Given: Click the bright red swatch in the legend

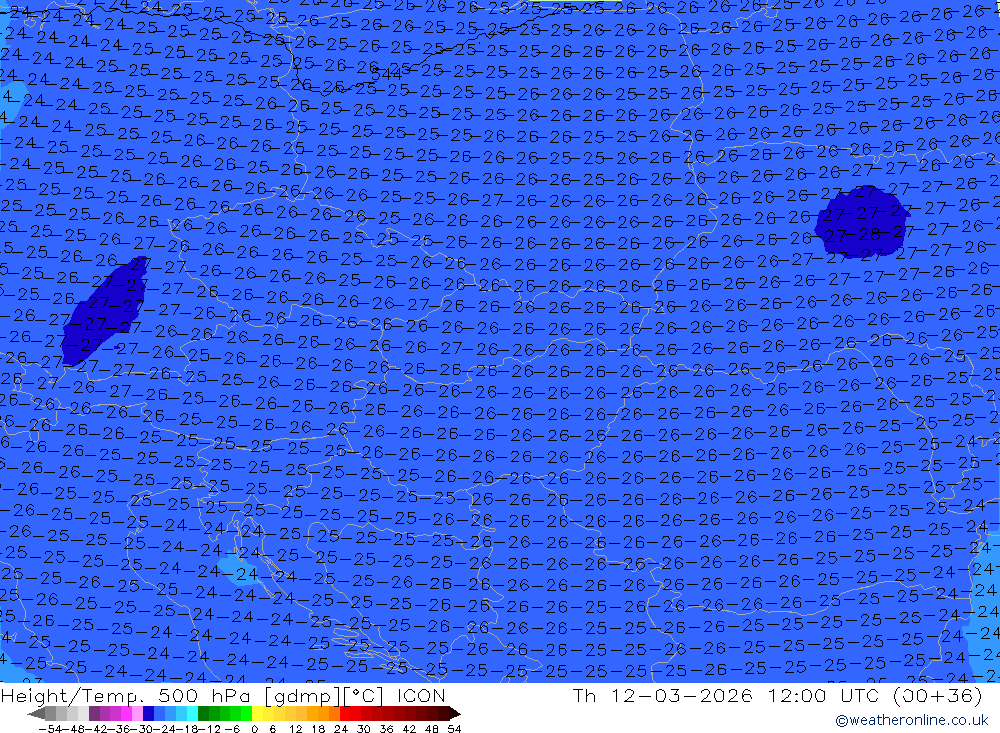Looking at the screenshot, I should click(345, 714).
